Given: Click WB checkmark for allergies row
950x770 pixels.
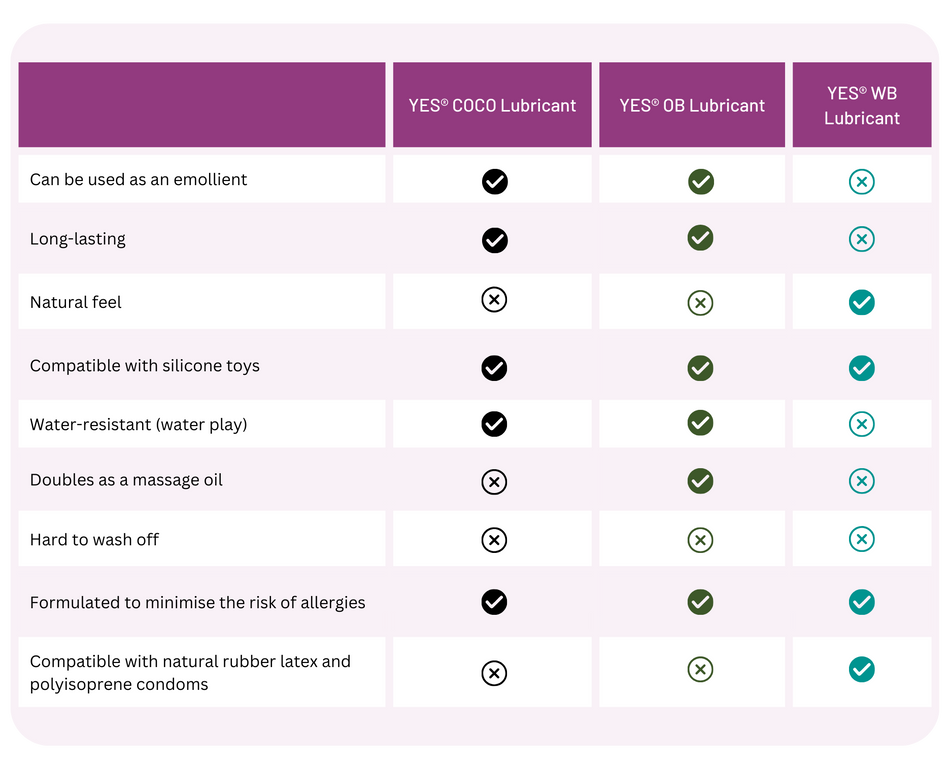Looking at the screenshot, I should click(x=861, y=602).
